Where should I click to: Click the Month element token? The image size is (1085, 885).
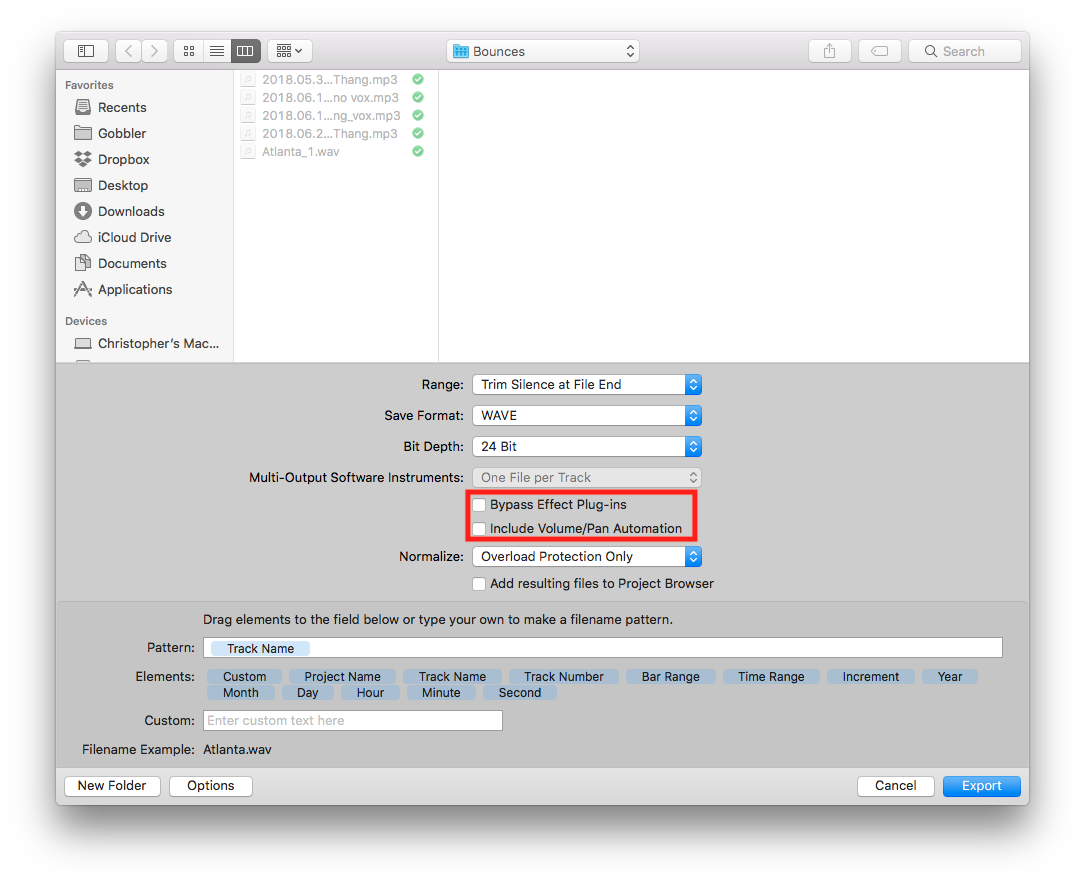pyautogui.click(x=241, y=693)
